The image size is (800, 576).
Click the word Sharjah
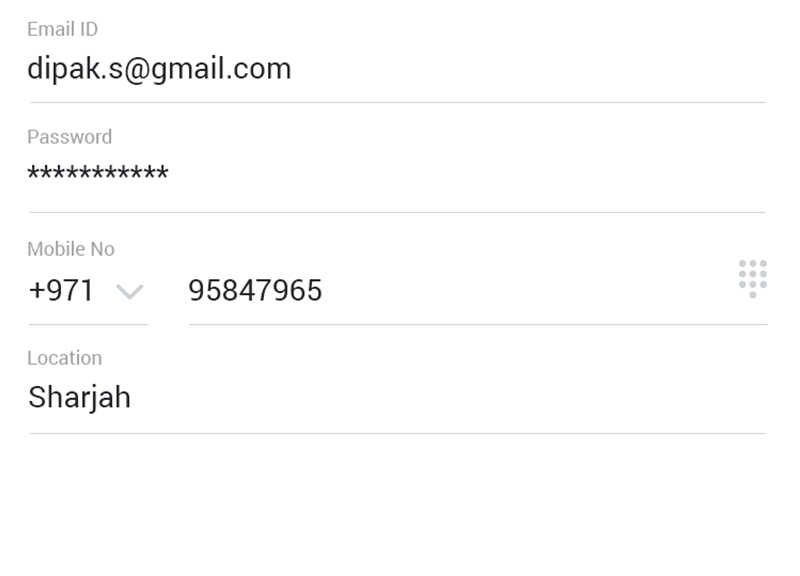79,398
